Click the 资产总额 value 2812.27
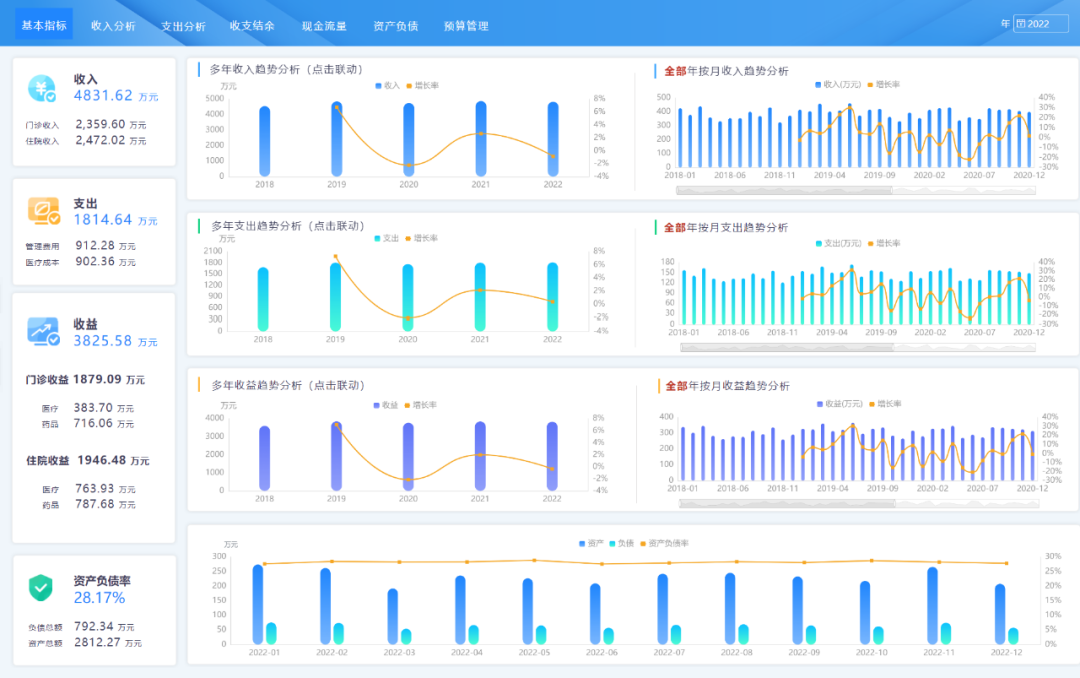Viewport: 1080px width, 678px height. coord(97,642)
